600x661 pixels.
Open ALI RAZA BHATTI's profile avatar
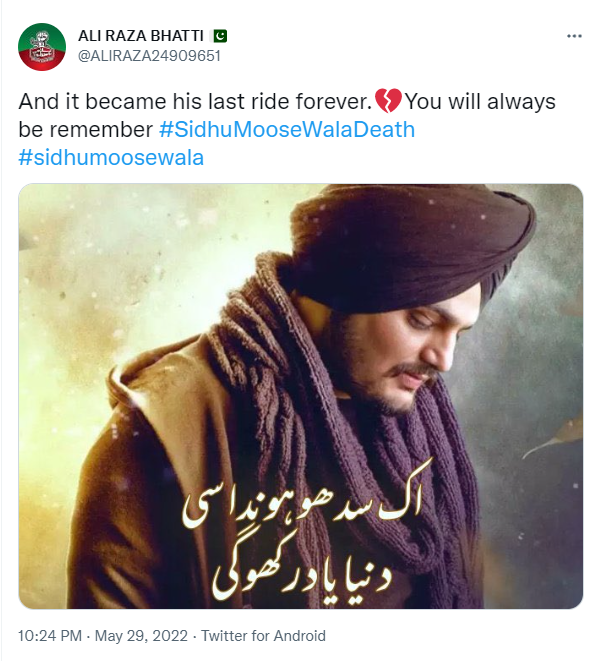pyautogui.click(x=42, y=47)
